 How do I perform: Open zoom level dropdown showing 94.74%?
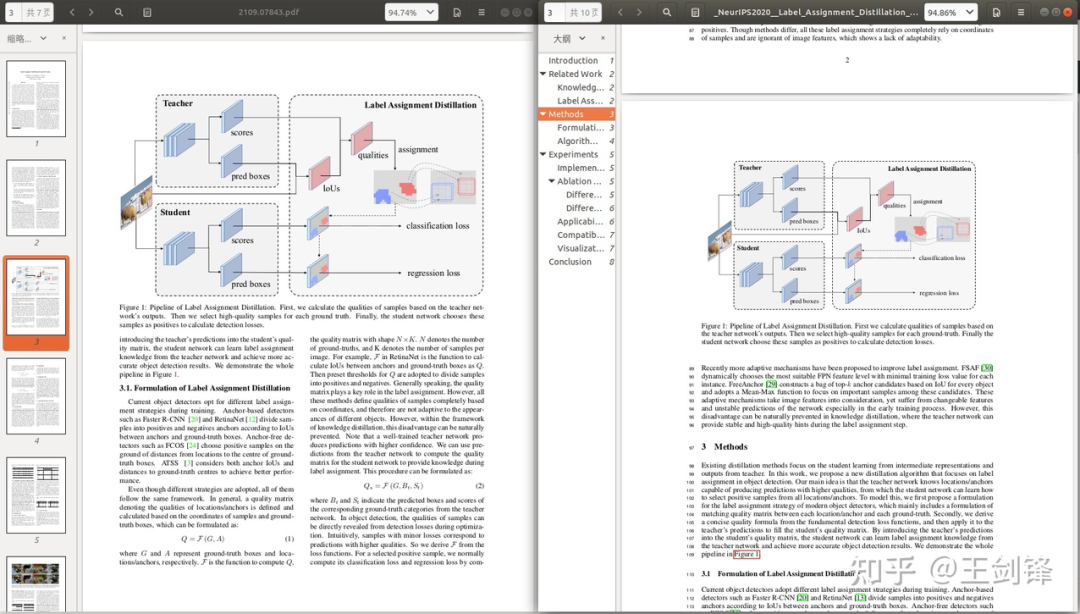click(411, 12)
